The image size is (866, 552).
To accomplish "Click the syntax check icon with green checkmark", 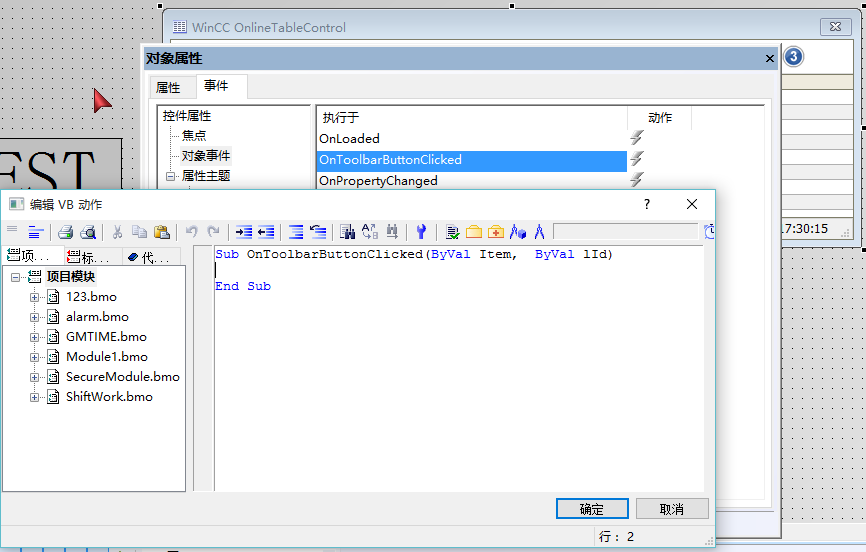I will (x=452, y=232).
